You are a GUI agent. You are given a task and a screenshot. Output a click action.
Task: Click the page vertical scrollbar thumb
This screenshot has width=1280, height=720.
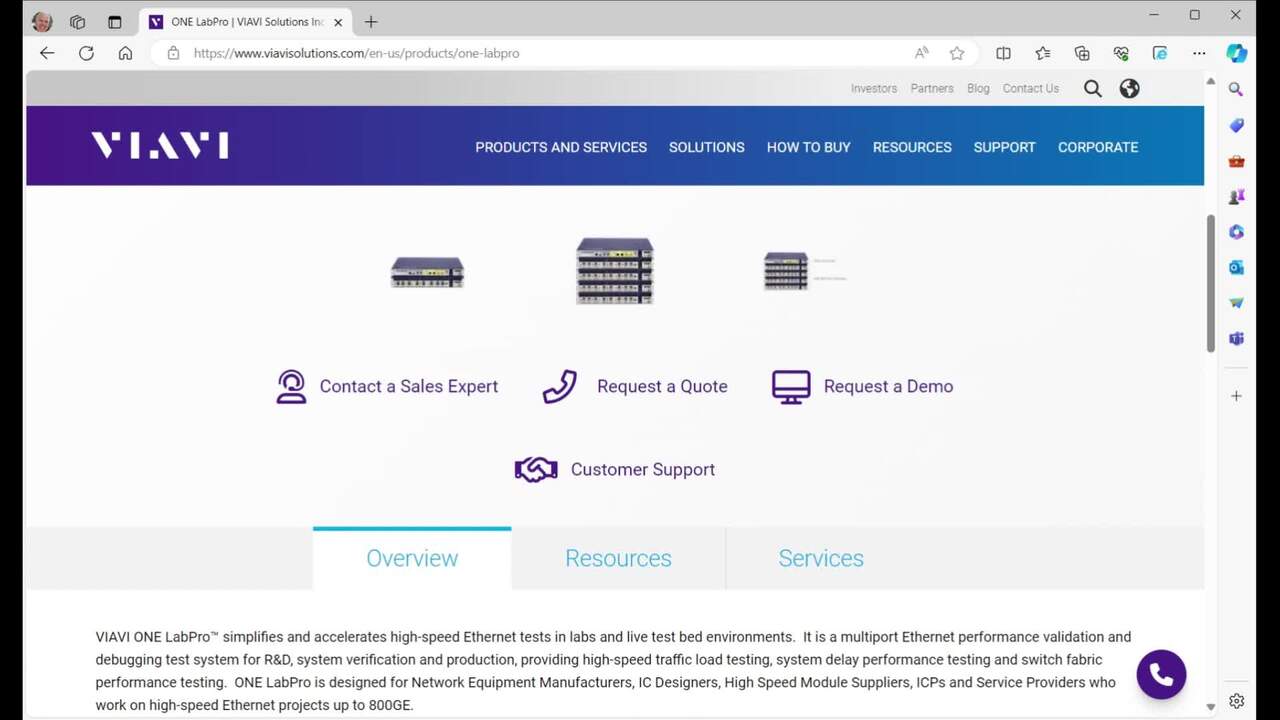(1210, 282)
